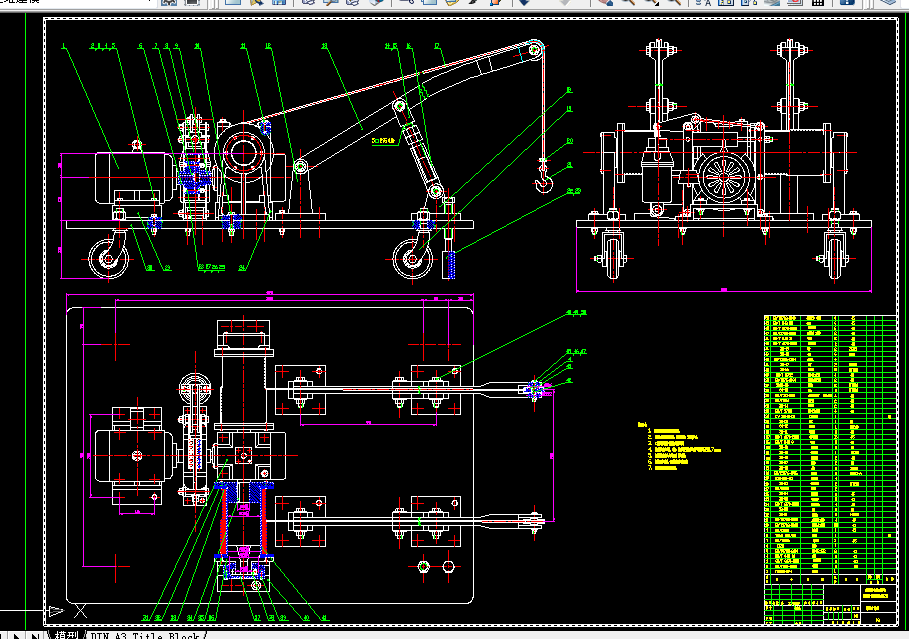Select the paper space triangle icon near the sheet corner
This screenshot has width=909, height=639.
(x=56, y=611)
